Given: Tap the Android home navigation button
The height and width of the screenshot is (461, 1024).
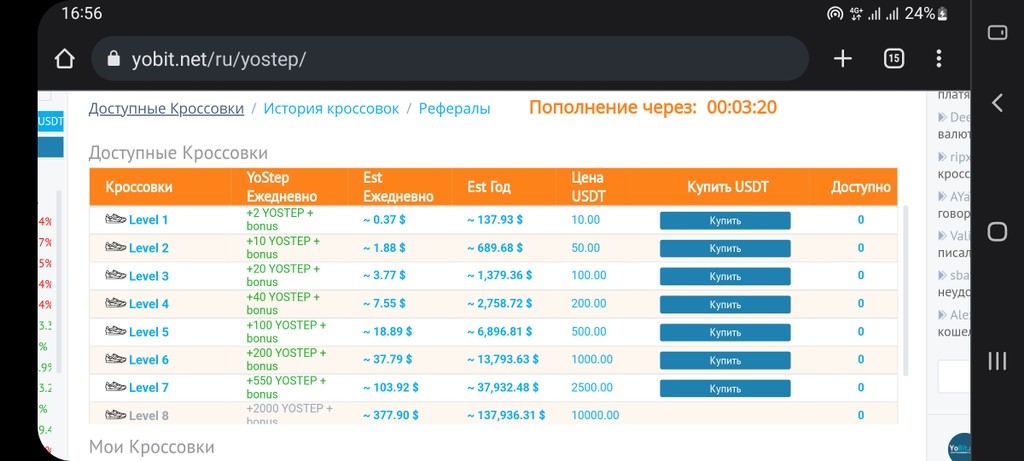Looking at the screenshot, I should [997, 232].
